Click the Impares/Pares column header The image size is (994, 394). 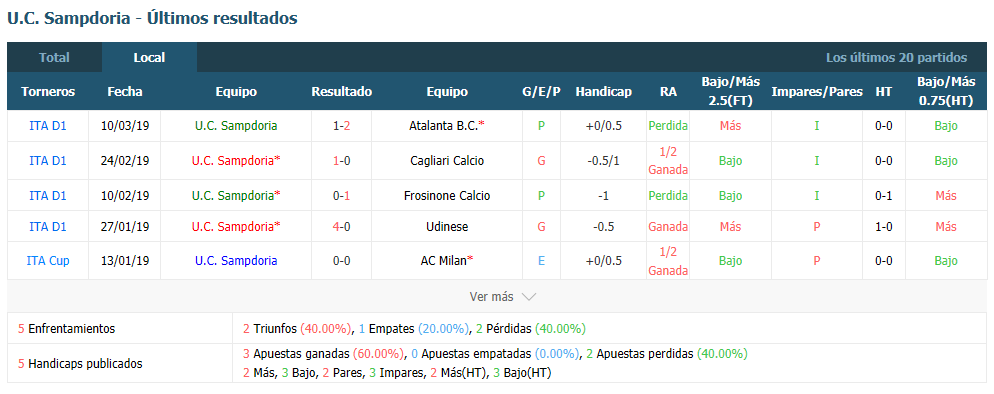817,91
